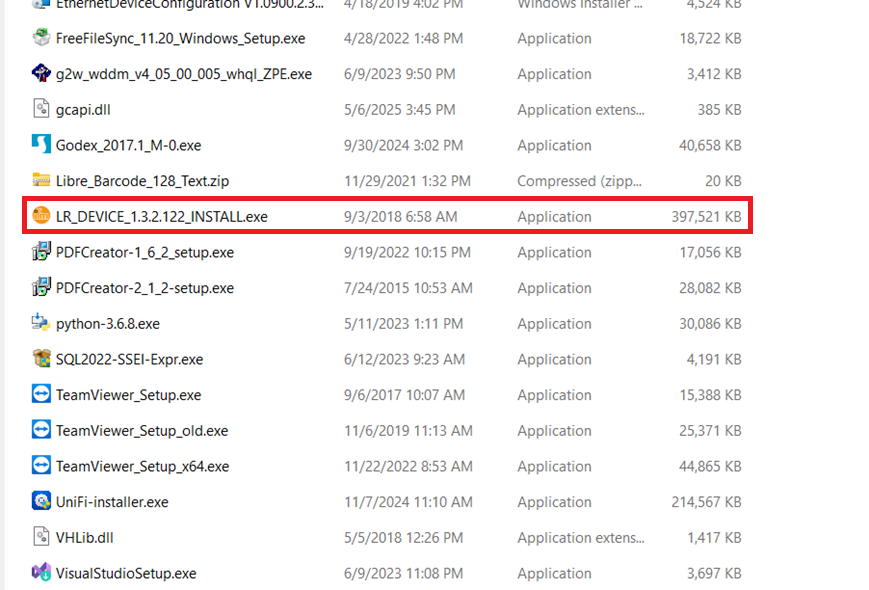Click date 9/6/2017 10:07 AM
Screen dimensions: 869x590
[x=404, y=395]
